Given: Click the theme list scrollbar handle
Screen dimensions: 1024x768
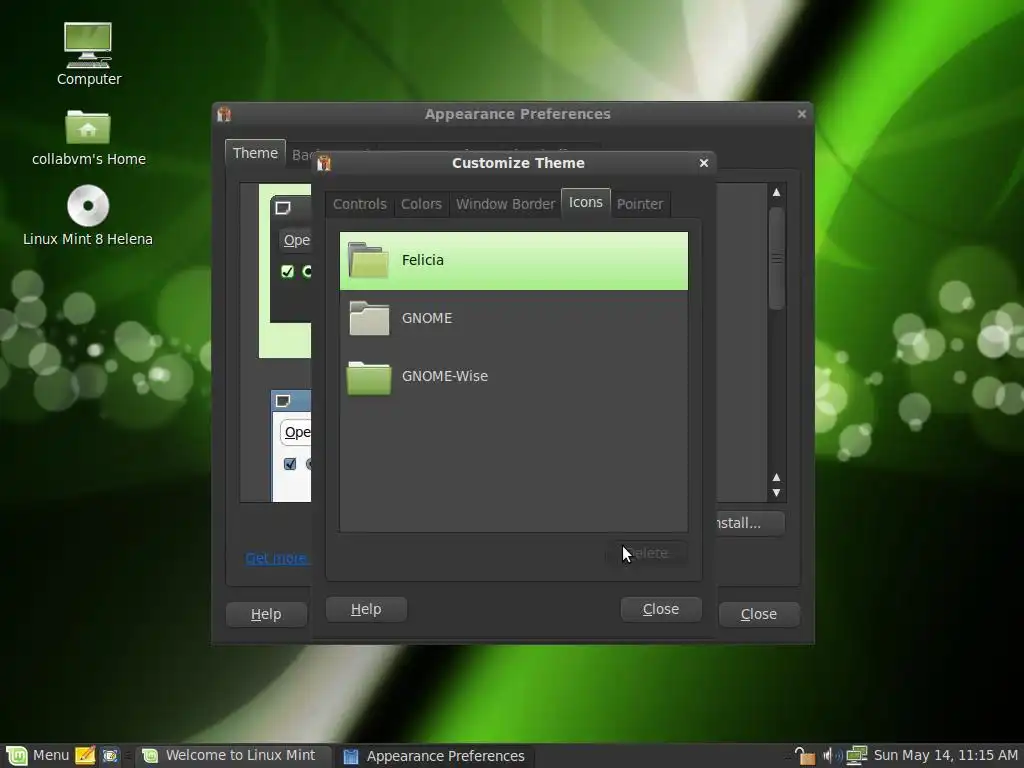Looking at the screenshot, I should tap(776, 259).
